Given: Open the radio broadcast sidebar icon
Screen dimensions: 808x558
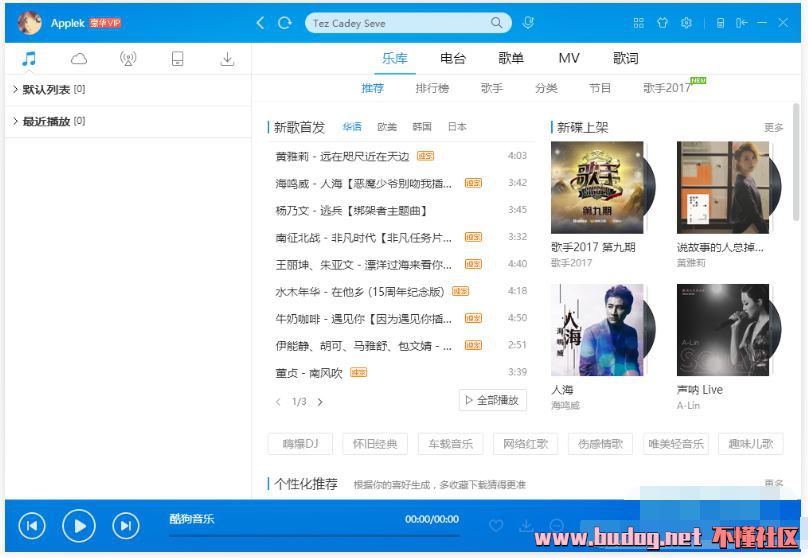Looking at the screenshot, I should tap(128, 59).
